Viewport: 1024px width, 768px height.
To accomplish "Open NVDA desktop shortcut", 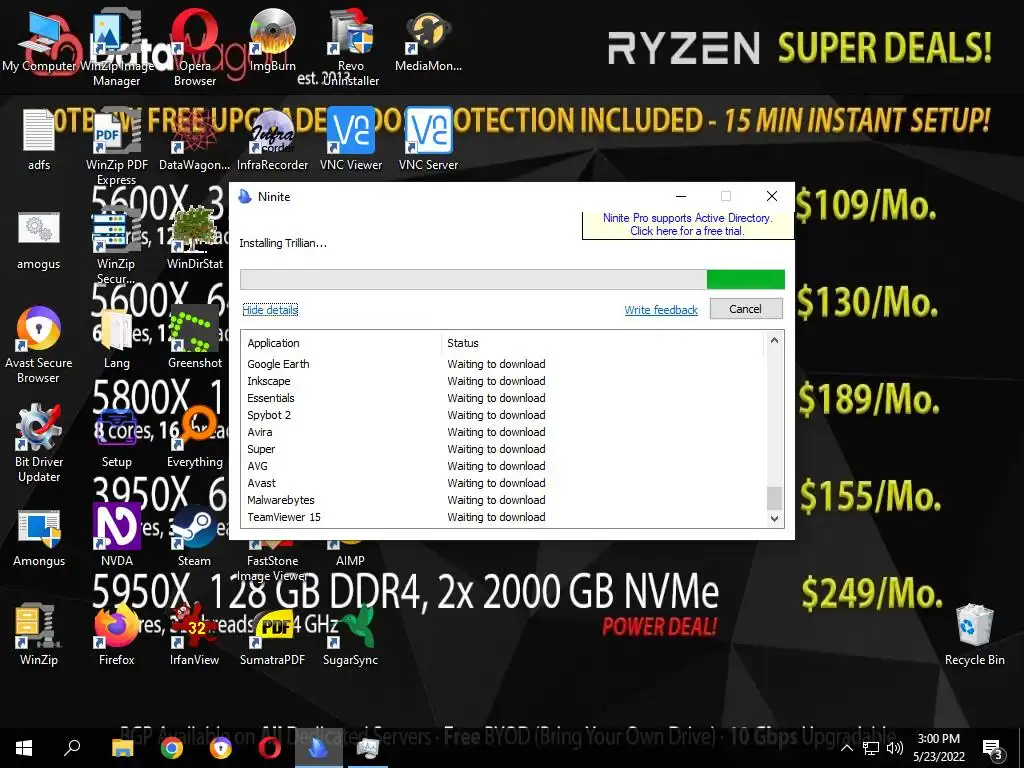I will coord(116,536).
